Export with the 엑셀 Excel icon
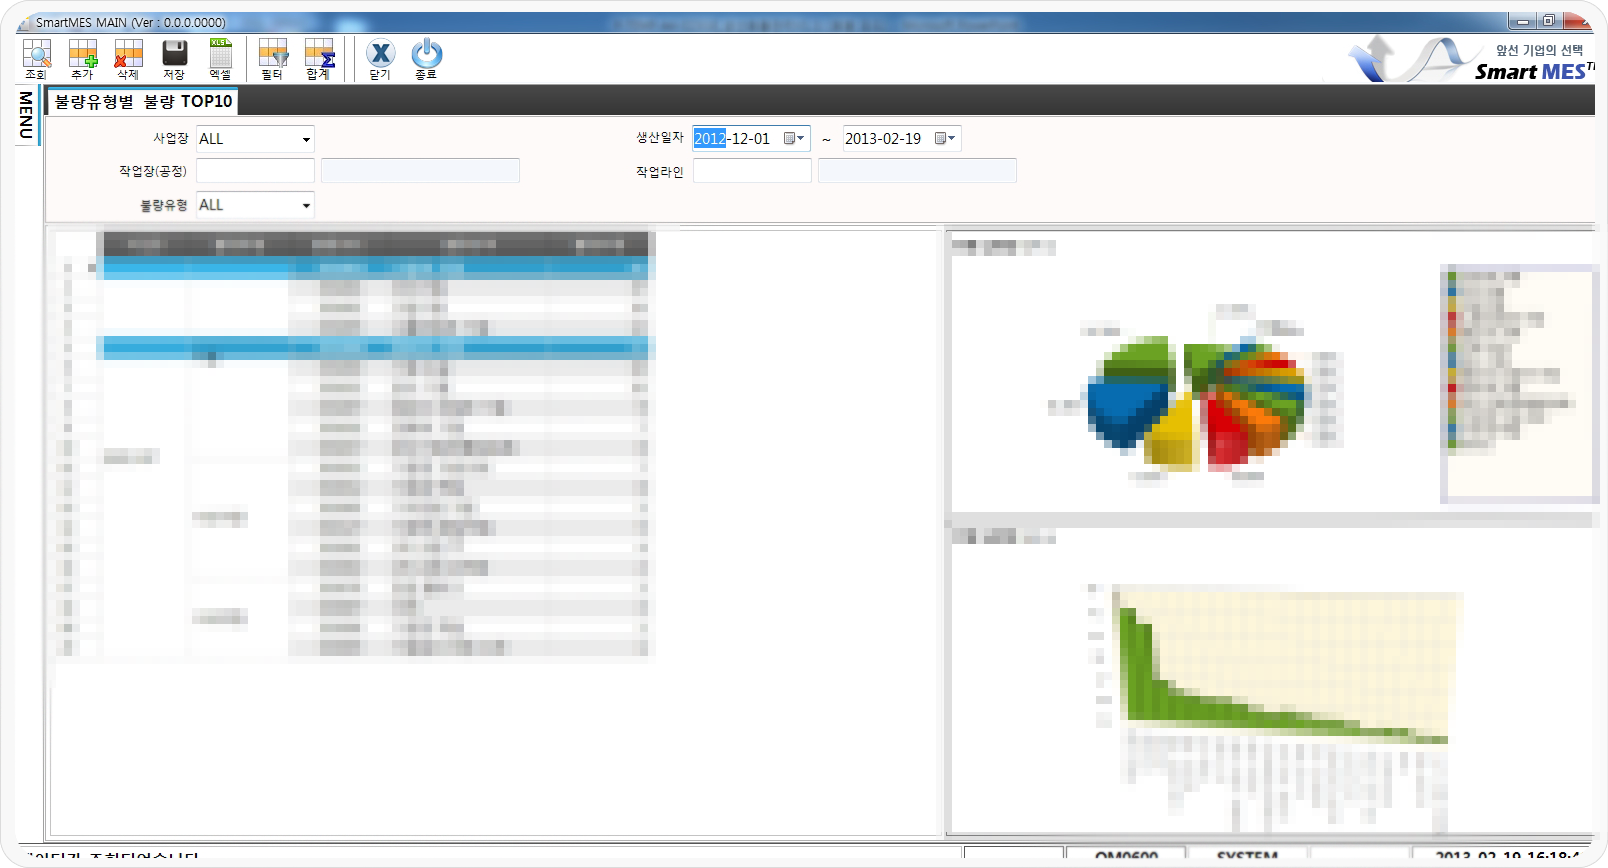The height and width of the screenshot is (868, 1608). [x=221, y=58]
